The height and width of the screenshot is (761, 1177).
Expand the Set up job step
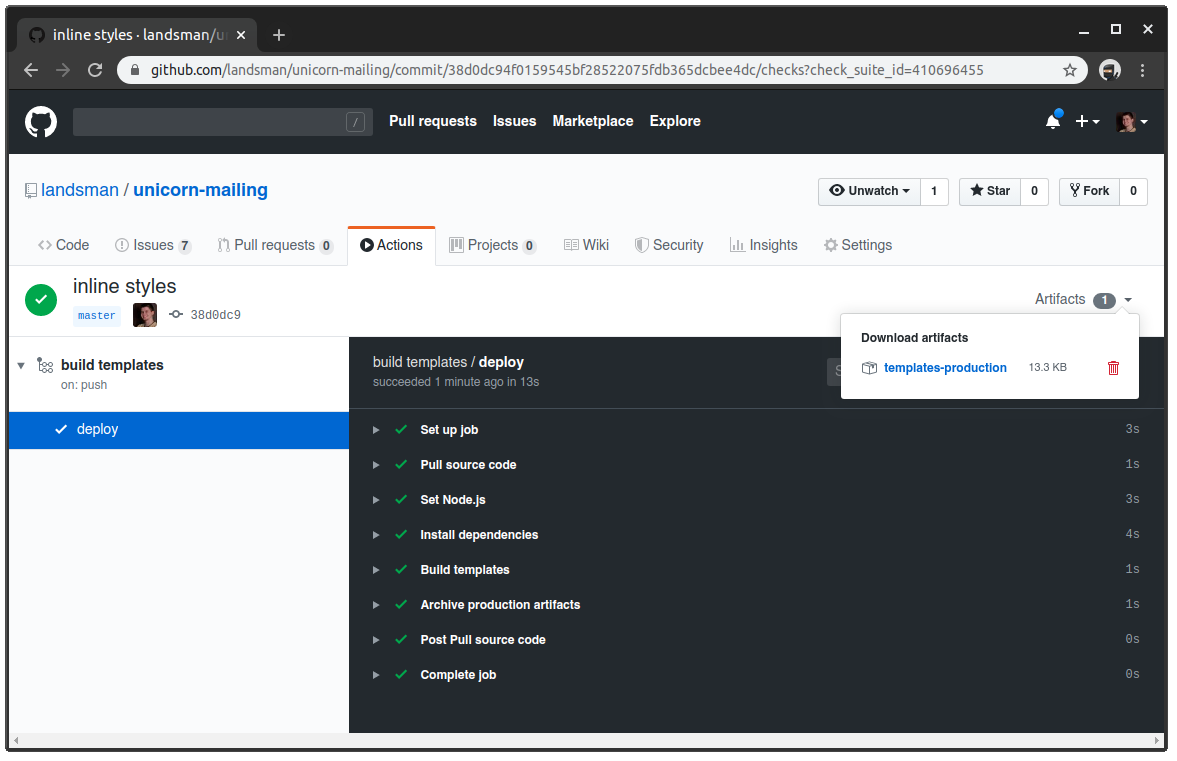376,430
